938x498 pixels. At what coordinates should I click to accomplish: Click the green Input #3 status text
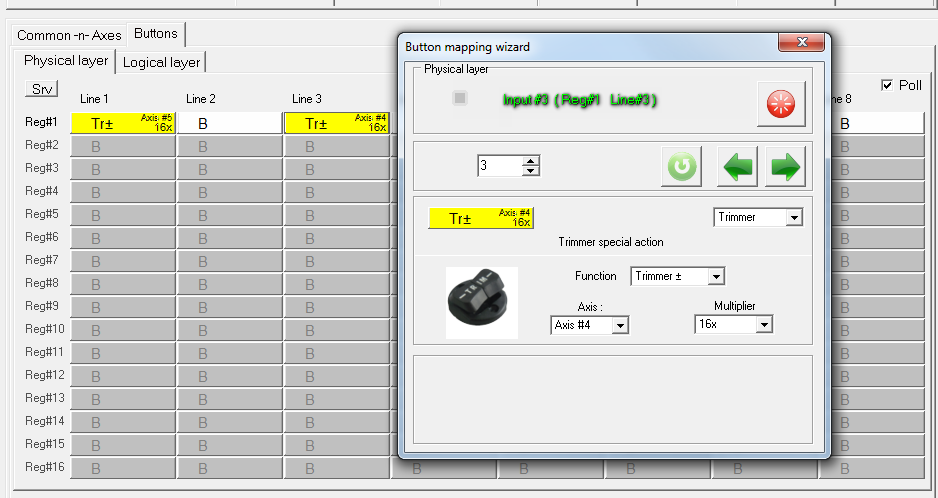tap(580, 100)
